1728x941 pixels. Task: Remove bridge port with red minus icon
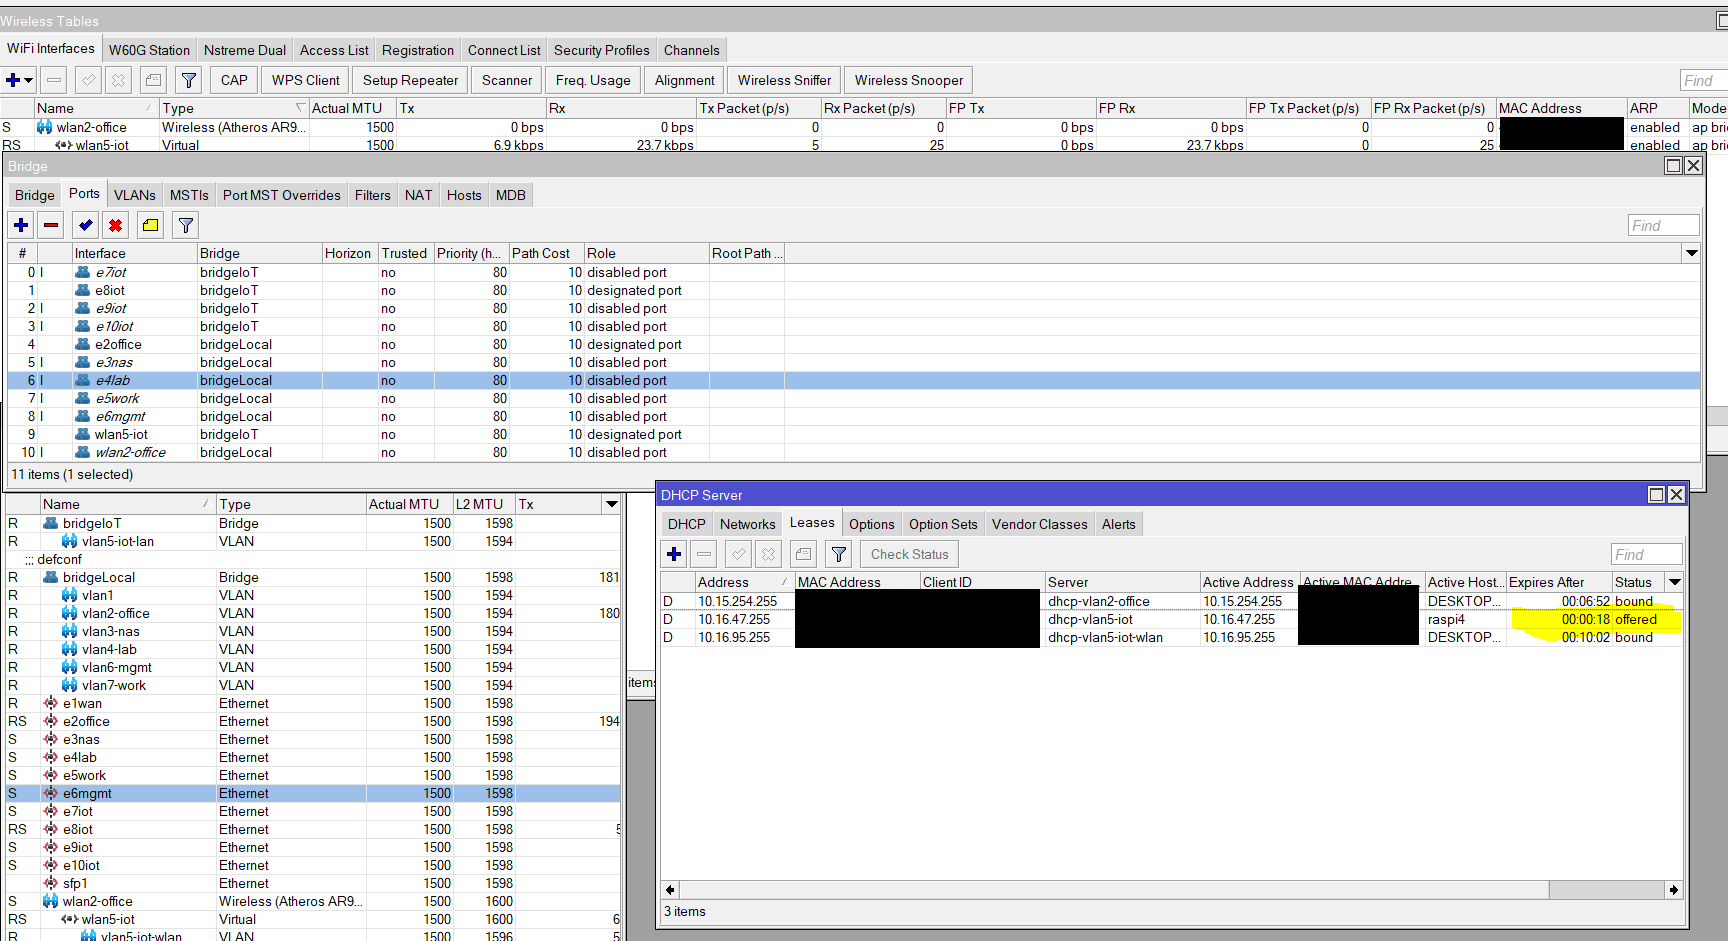[x=51, y=225]
